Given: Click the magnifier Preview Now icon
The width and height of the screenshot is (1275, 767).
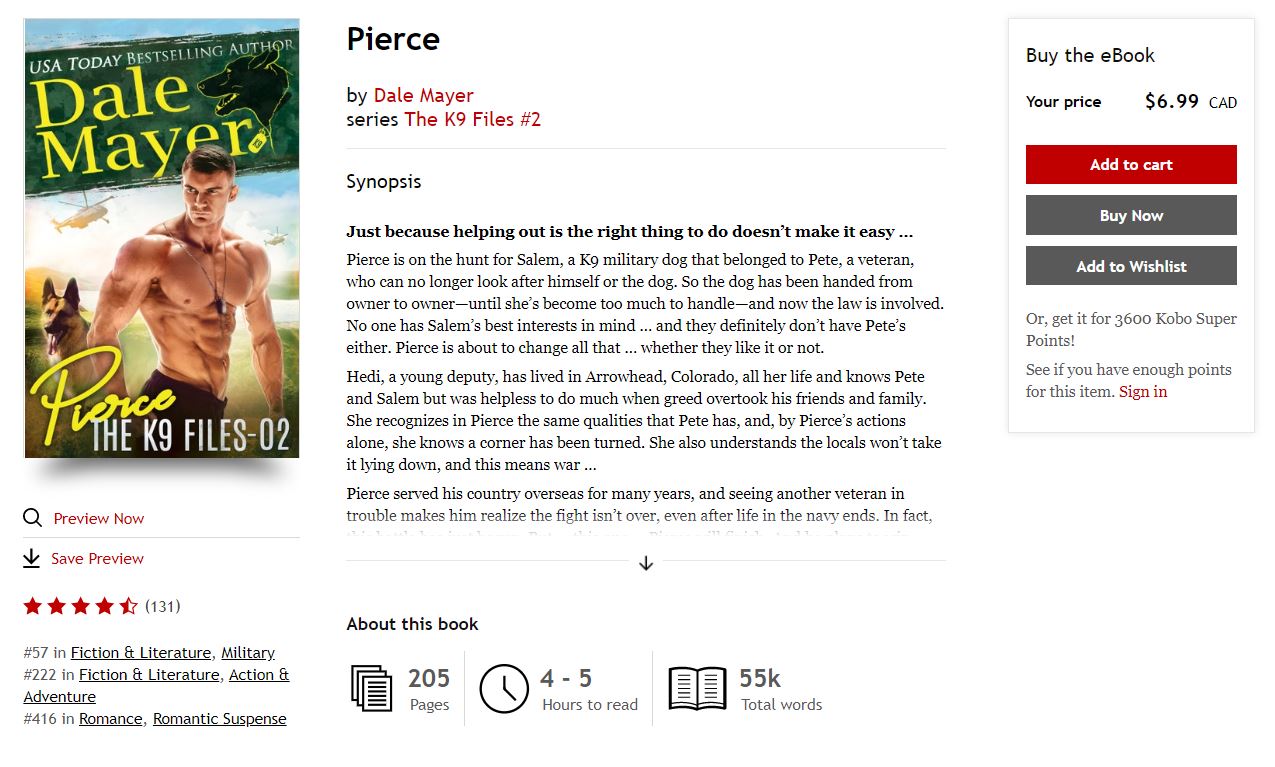Looking at the screenshot, I should (x=32, y=518).
